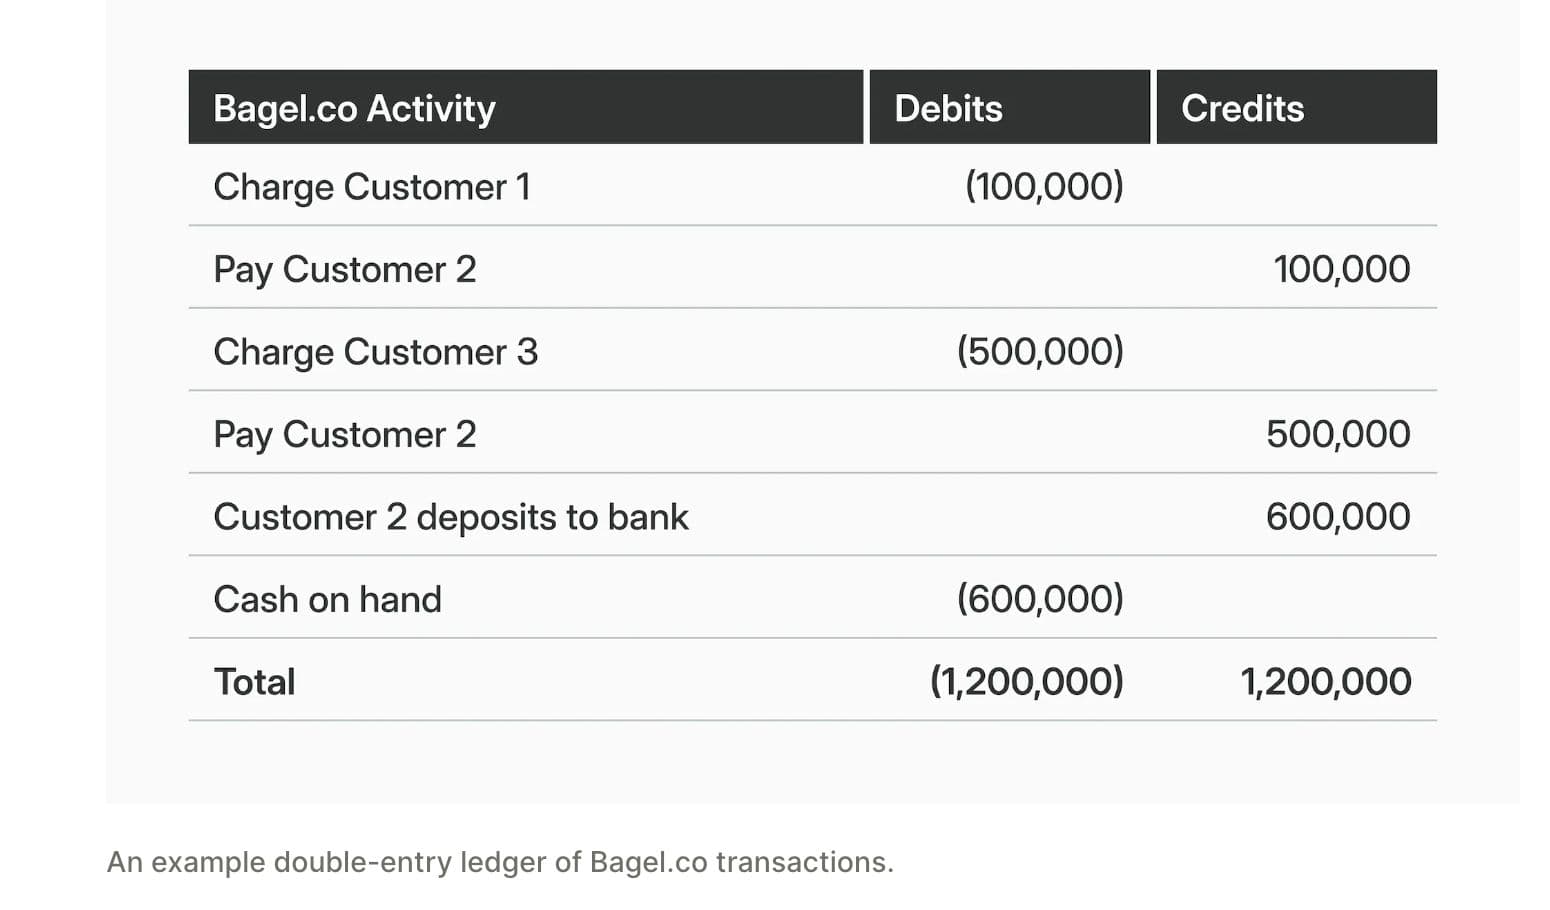
Task: Click the Cash on hand row label
Action: pyautogui.click(x=327, y=599)
